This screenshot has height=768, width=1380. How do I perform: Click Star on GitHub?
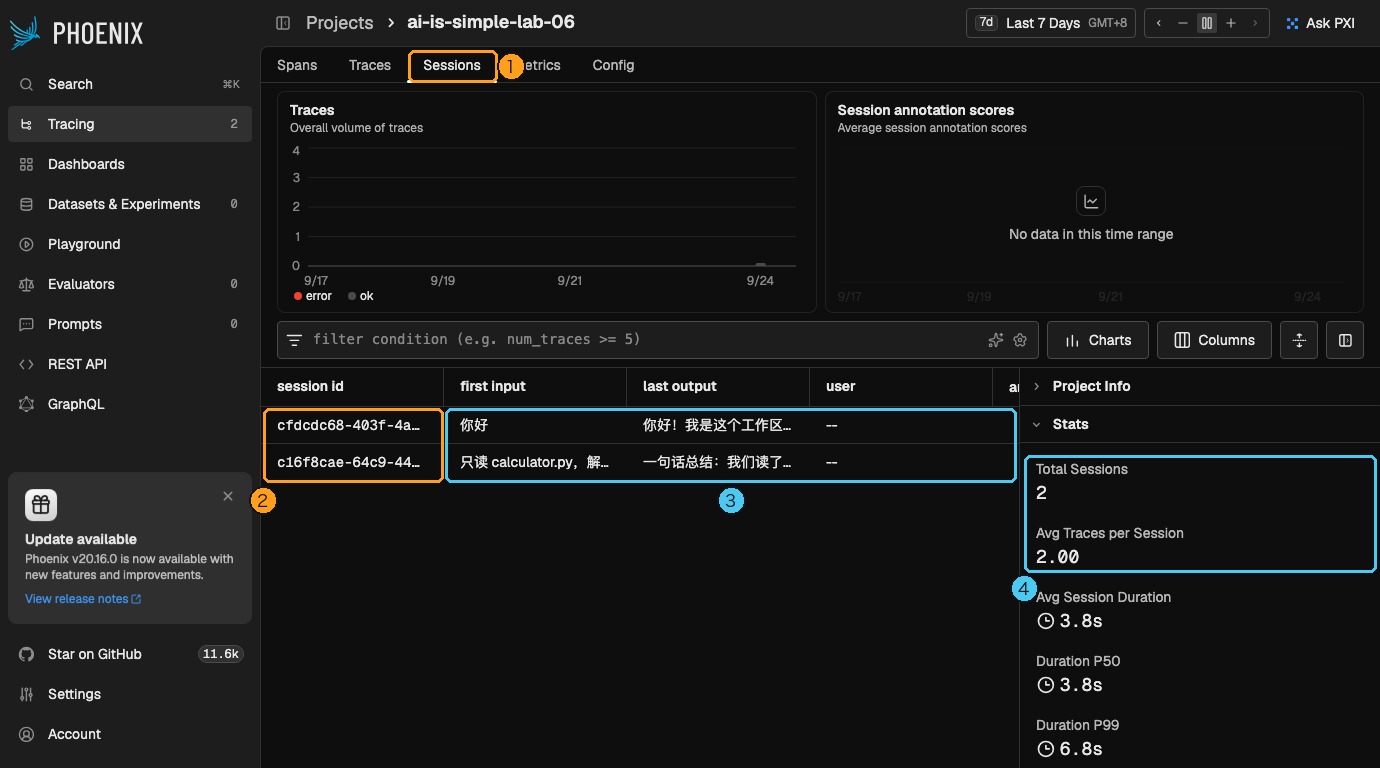(130, 654)
